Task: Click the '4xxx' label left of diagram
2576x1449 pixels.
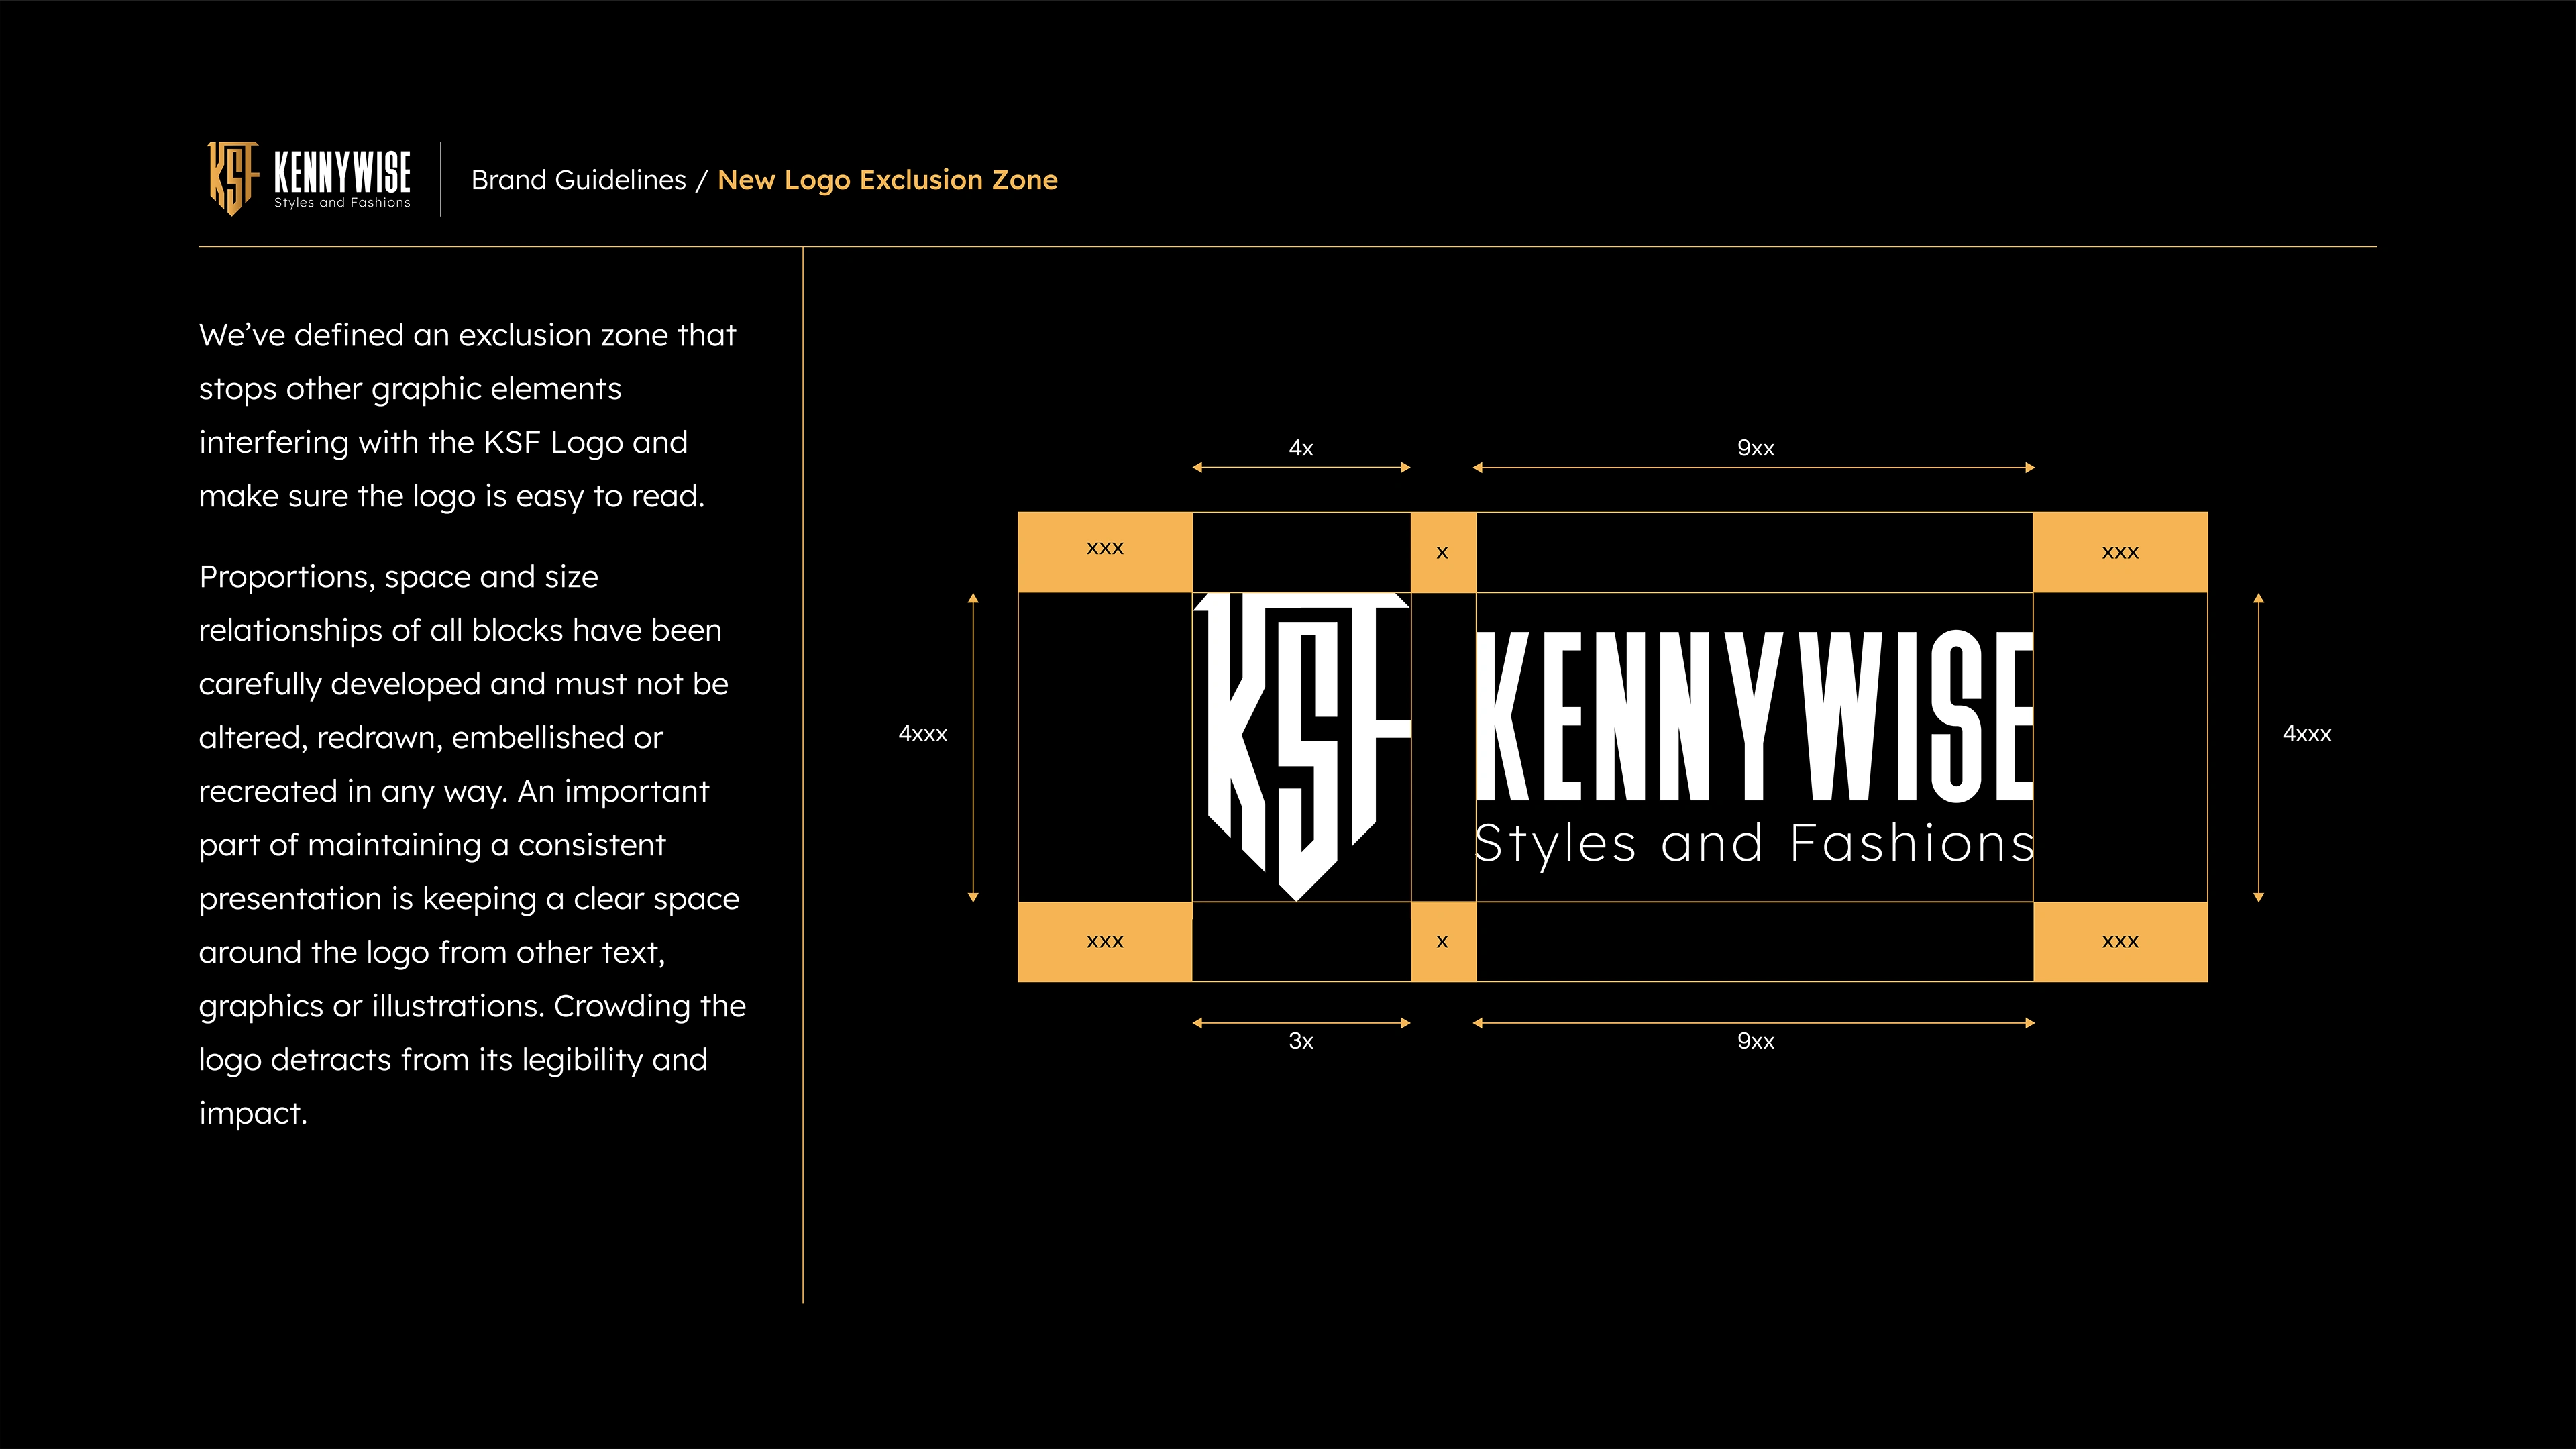Action: [x=922, y=734]
